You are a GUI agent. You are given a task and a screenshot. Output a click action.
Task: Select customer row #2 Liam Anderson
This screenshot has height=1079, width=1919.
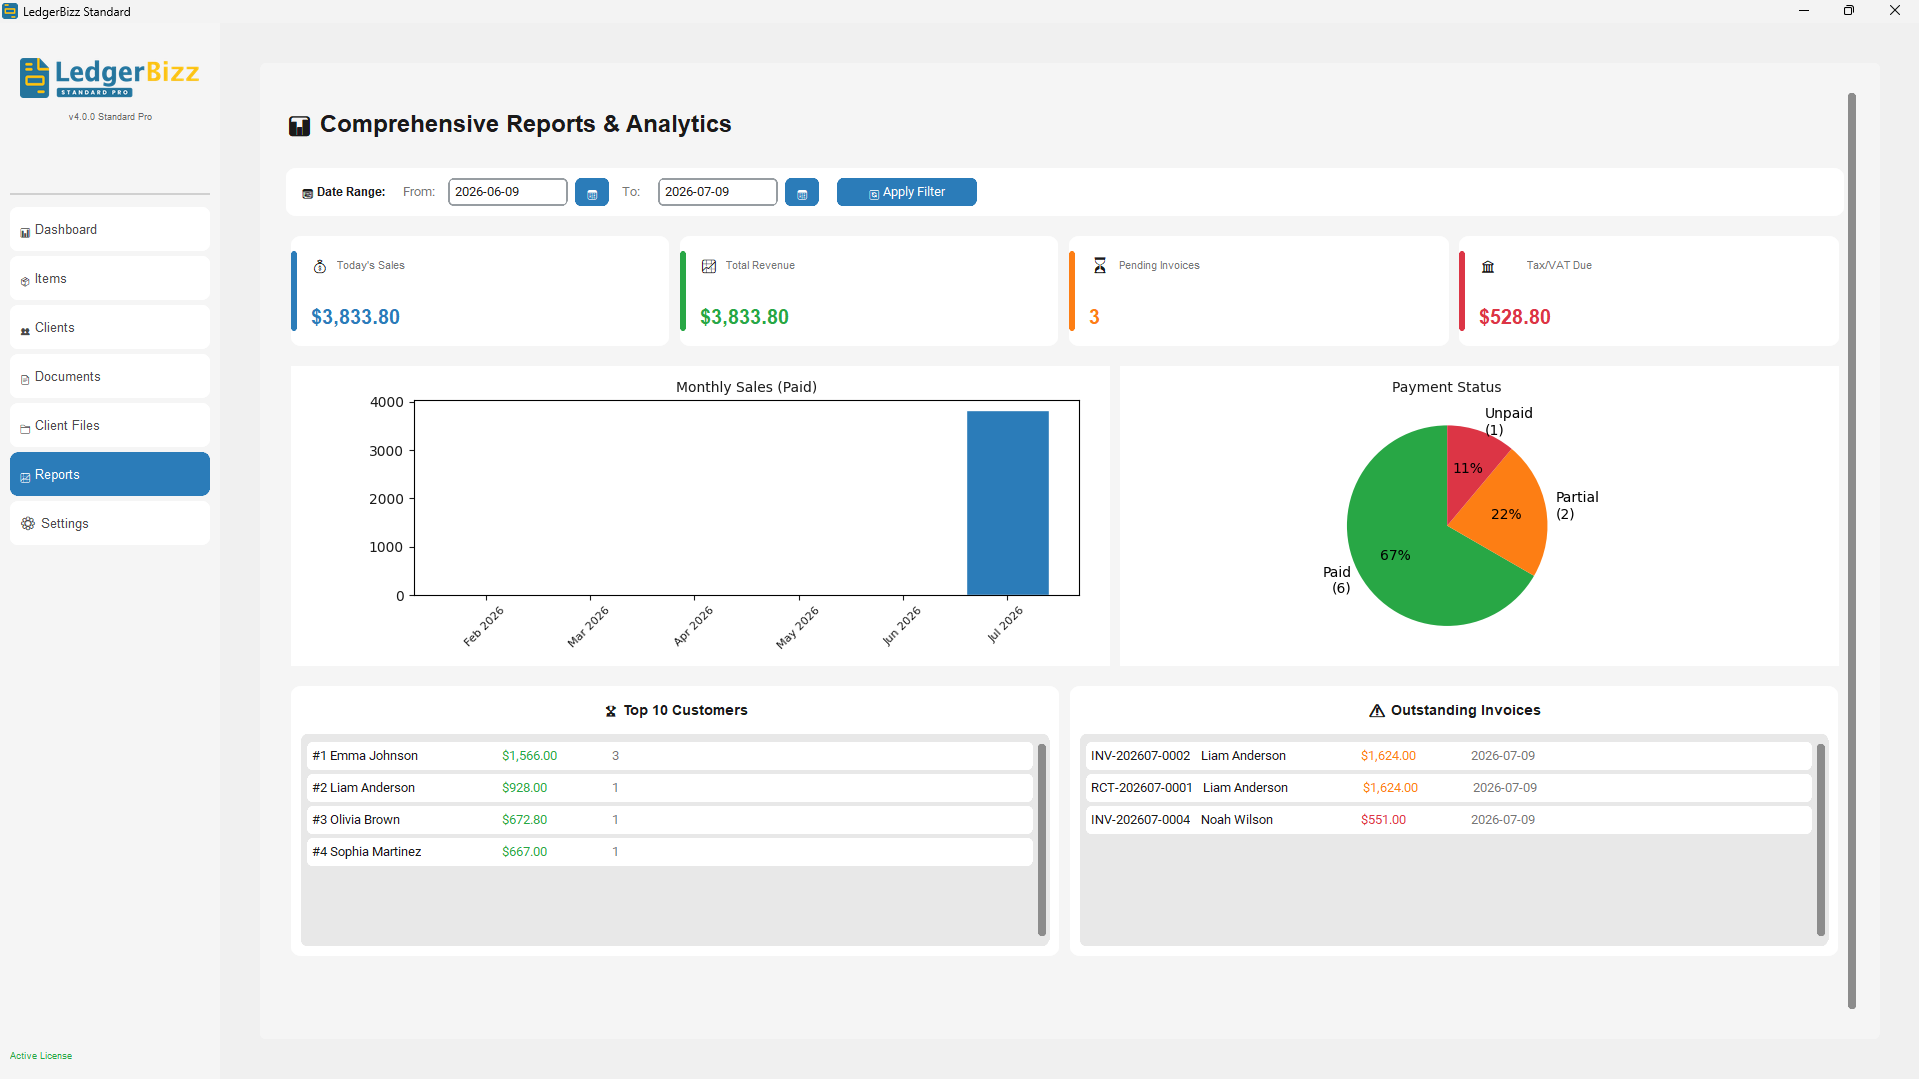point(669,788)
